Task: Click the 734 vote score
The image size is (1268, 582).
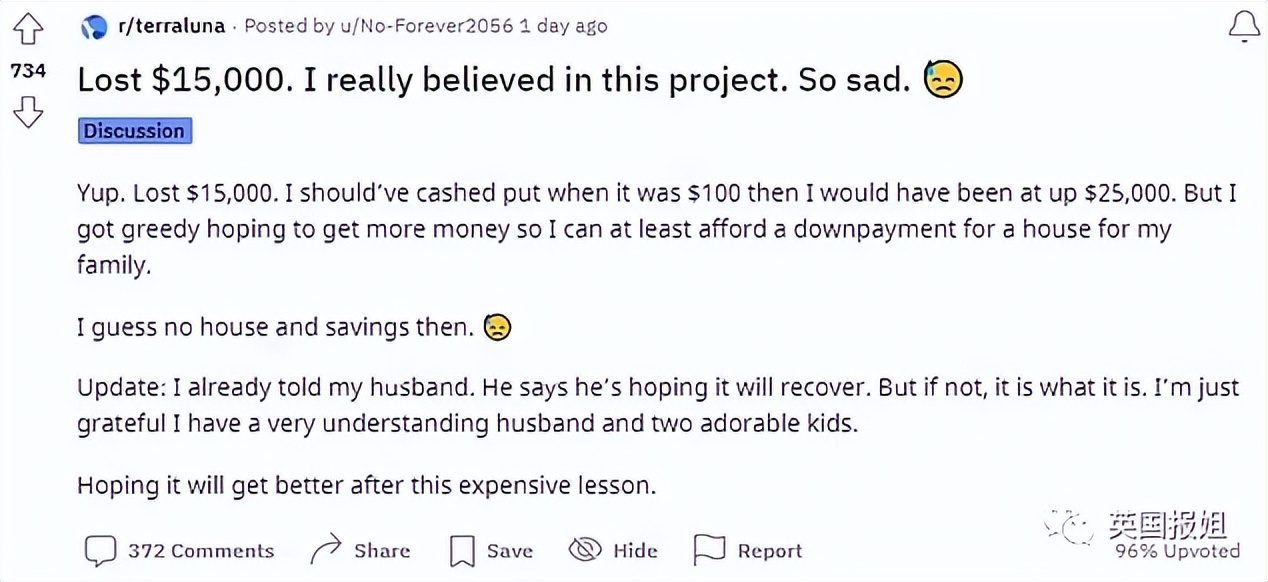Action: [x=28, y=71]
